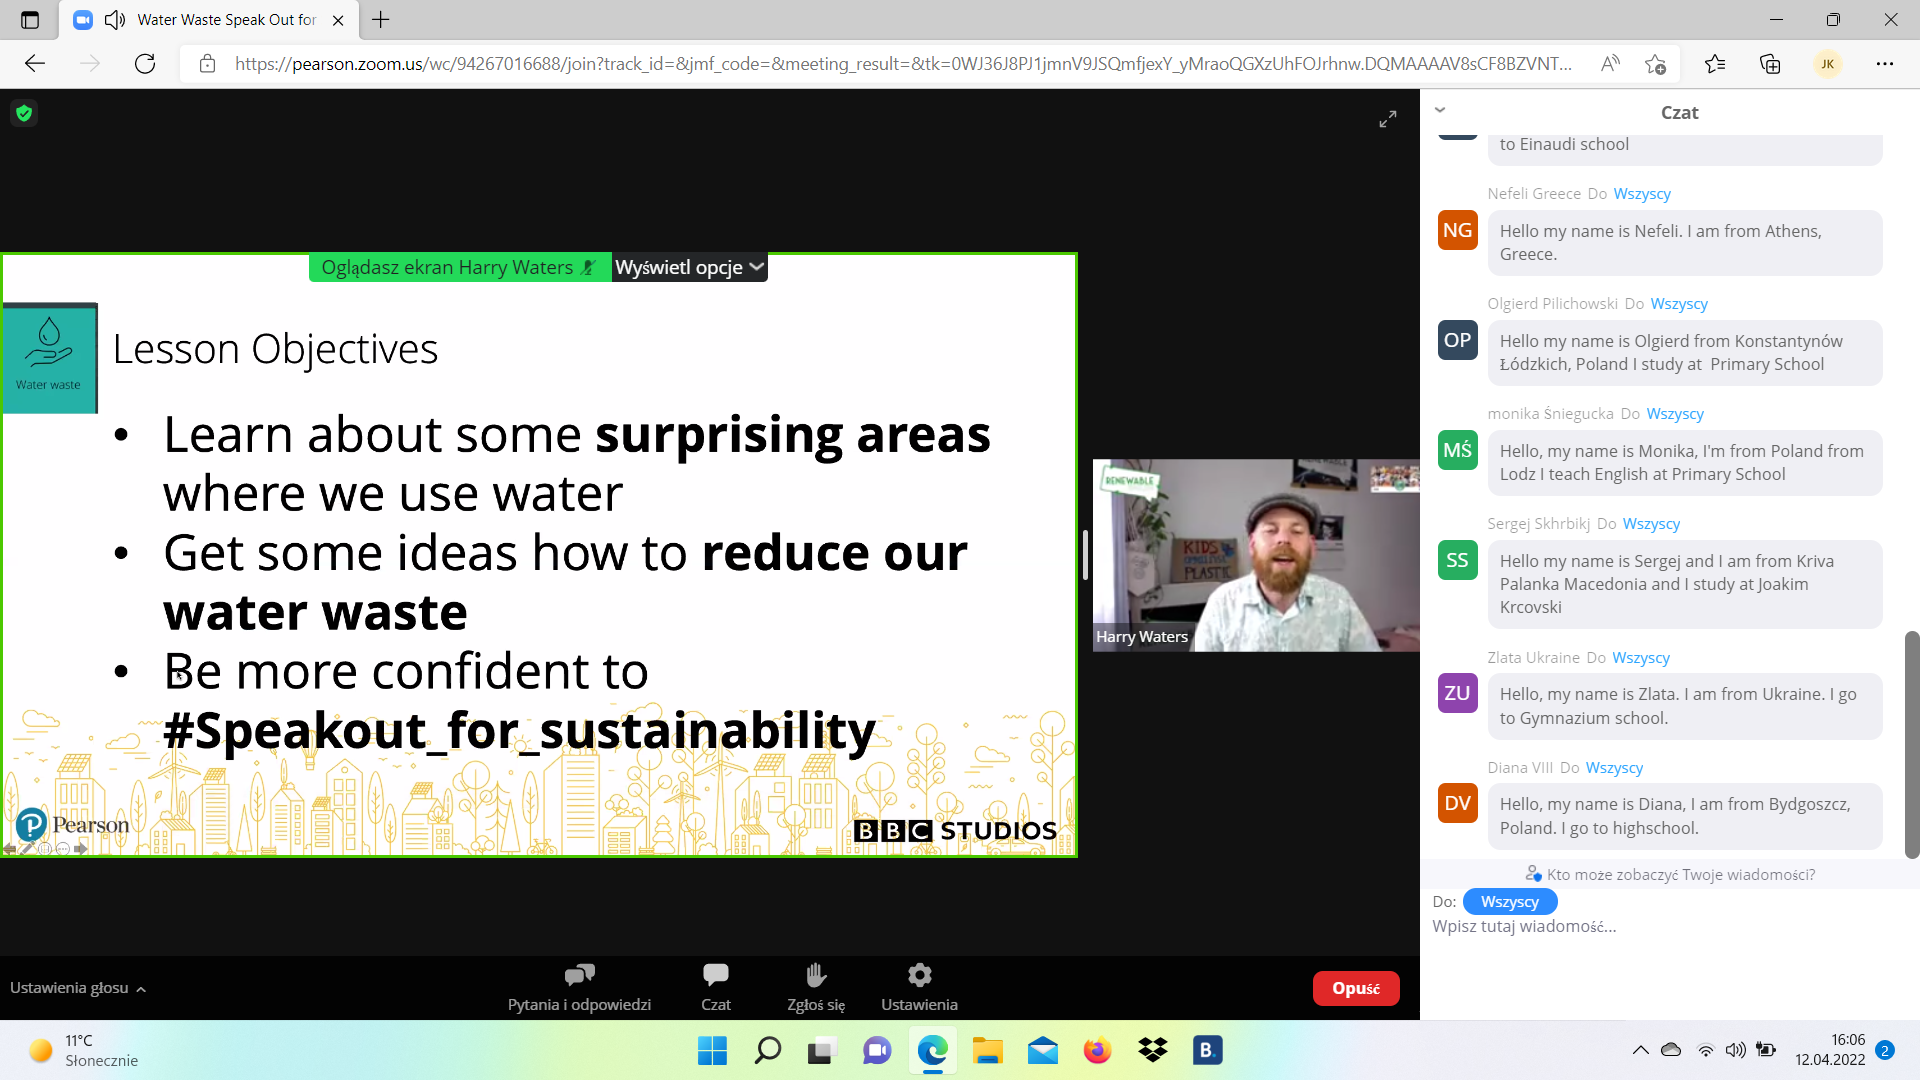Expand Ustawienia głosu audio settings

coord(78,988)
